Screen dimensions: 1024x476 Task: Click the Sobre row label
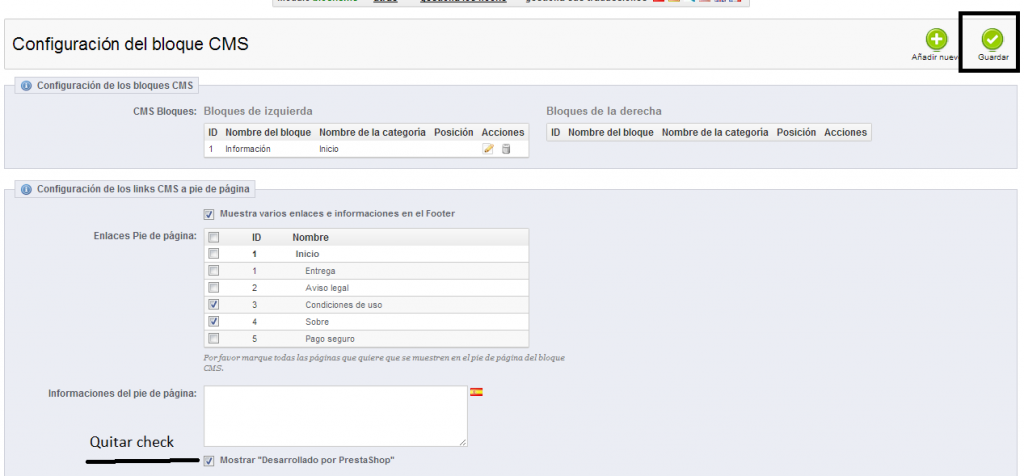tap(317, 322)
